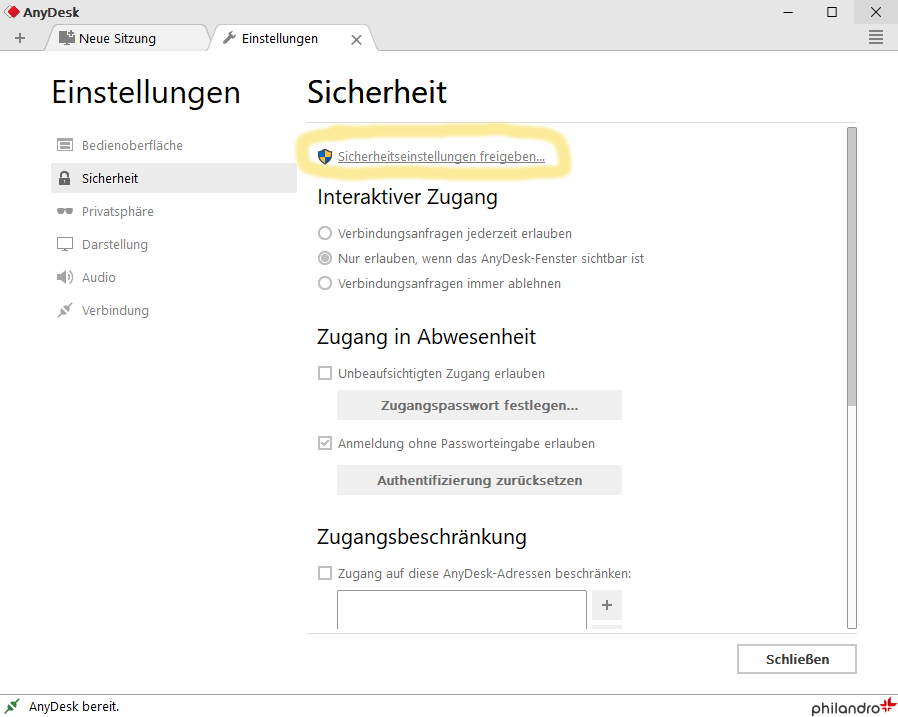Click 'AnyDesk bereit.' status text

[x=74, y=707]
